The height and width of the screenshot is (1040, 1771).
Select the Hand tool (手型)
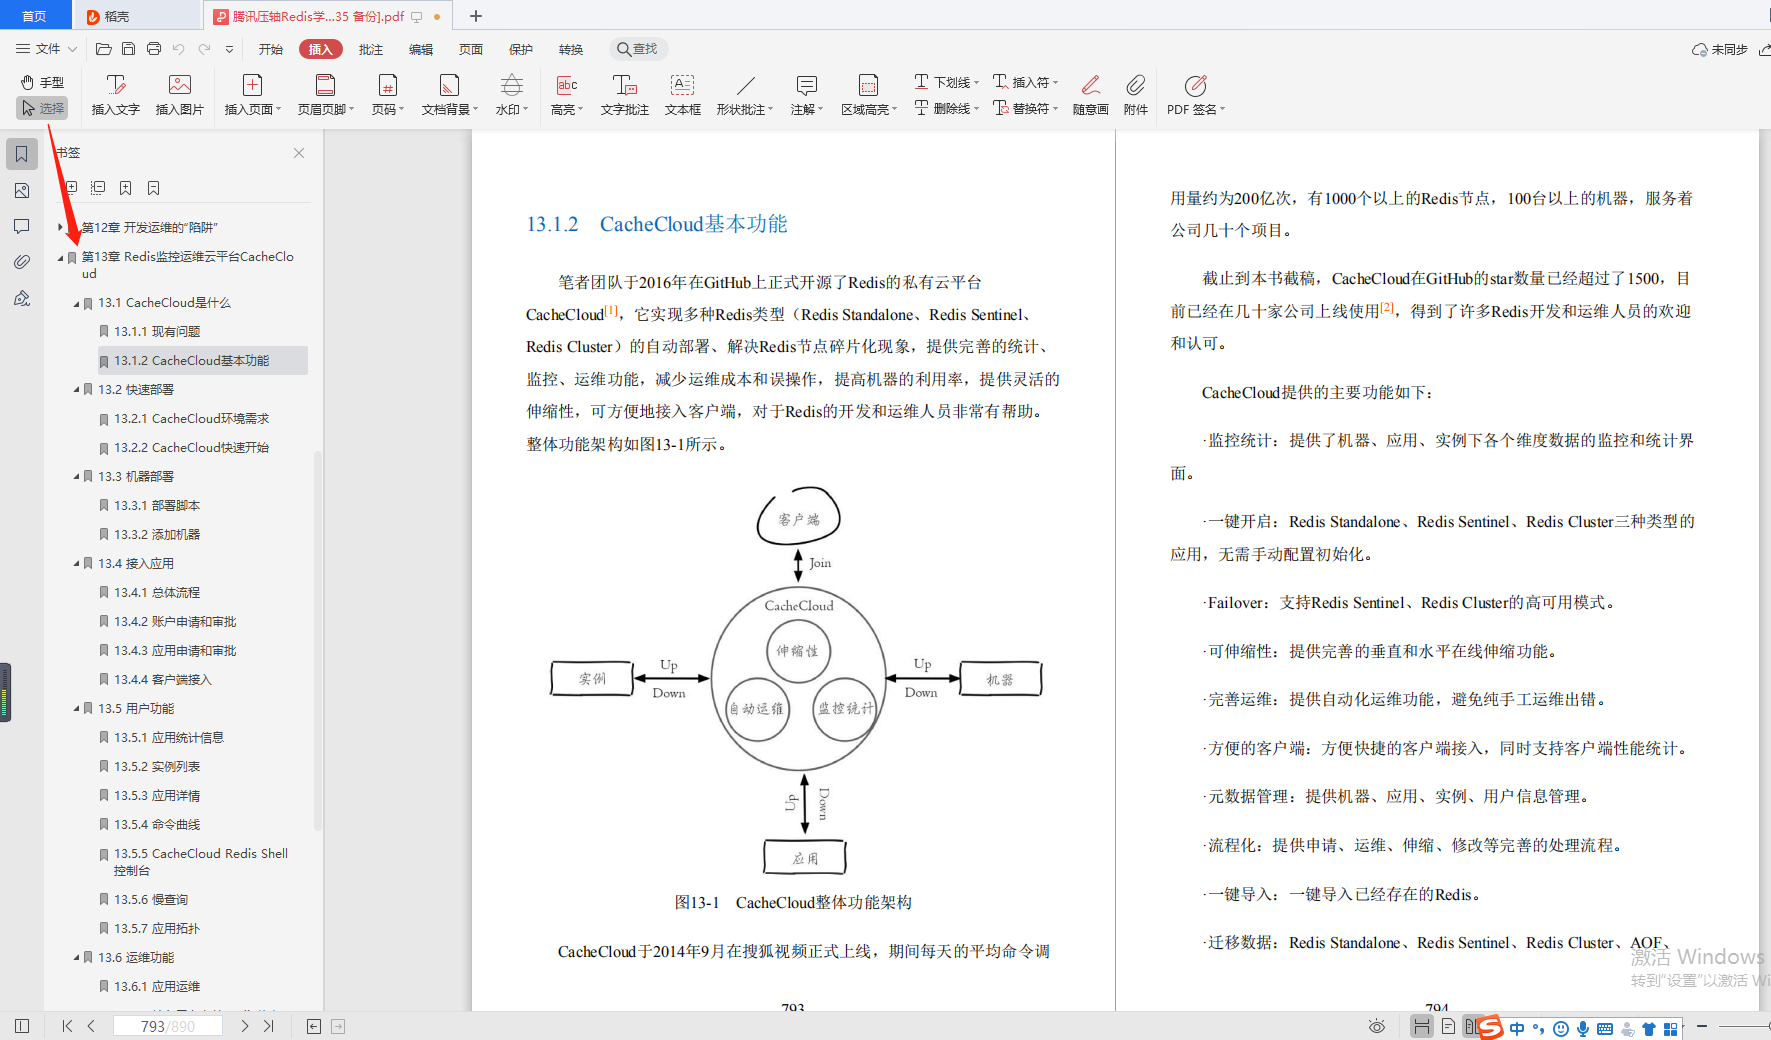(42, 82)
